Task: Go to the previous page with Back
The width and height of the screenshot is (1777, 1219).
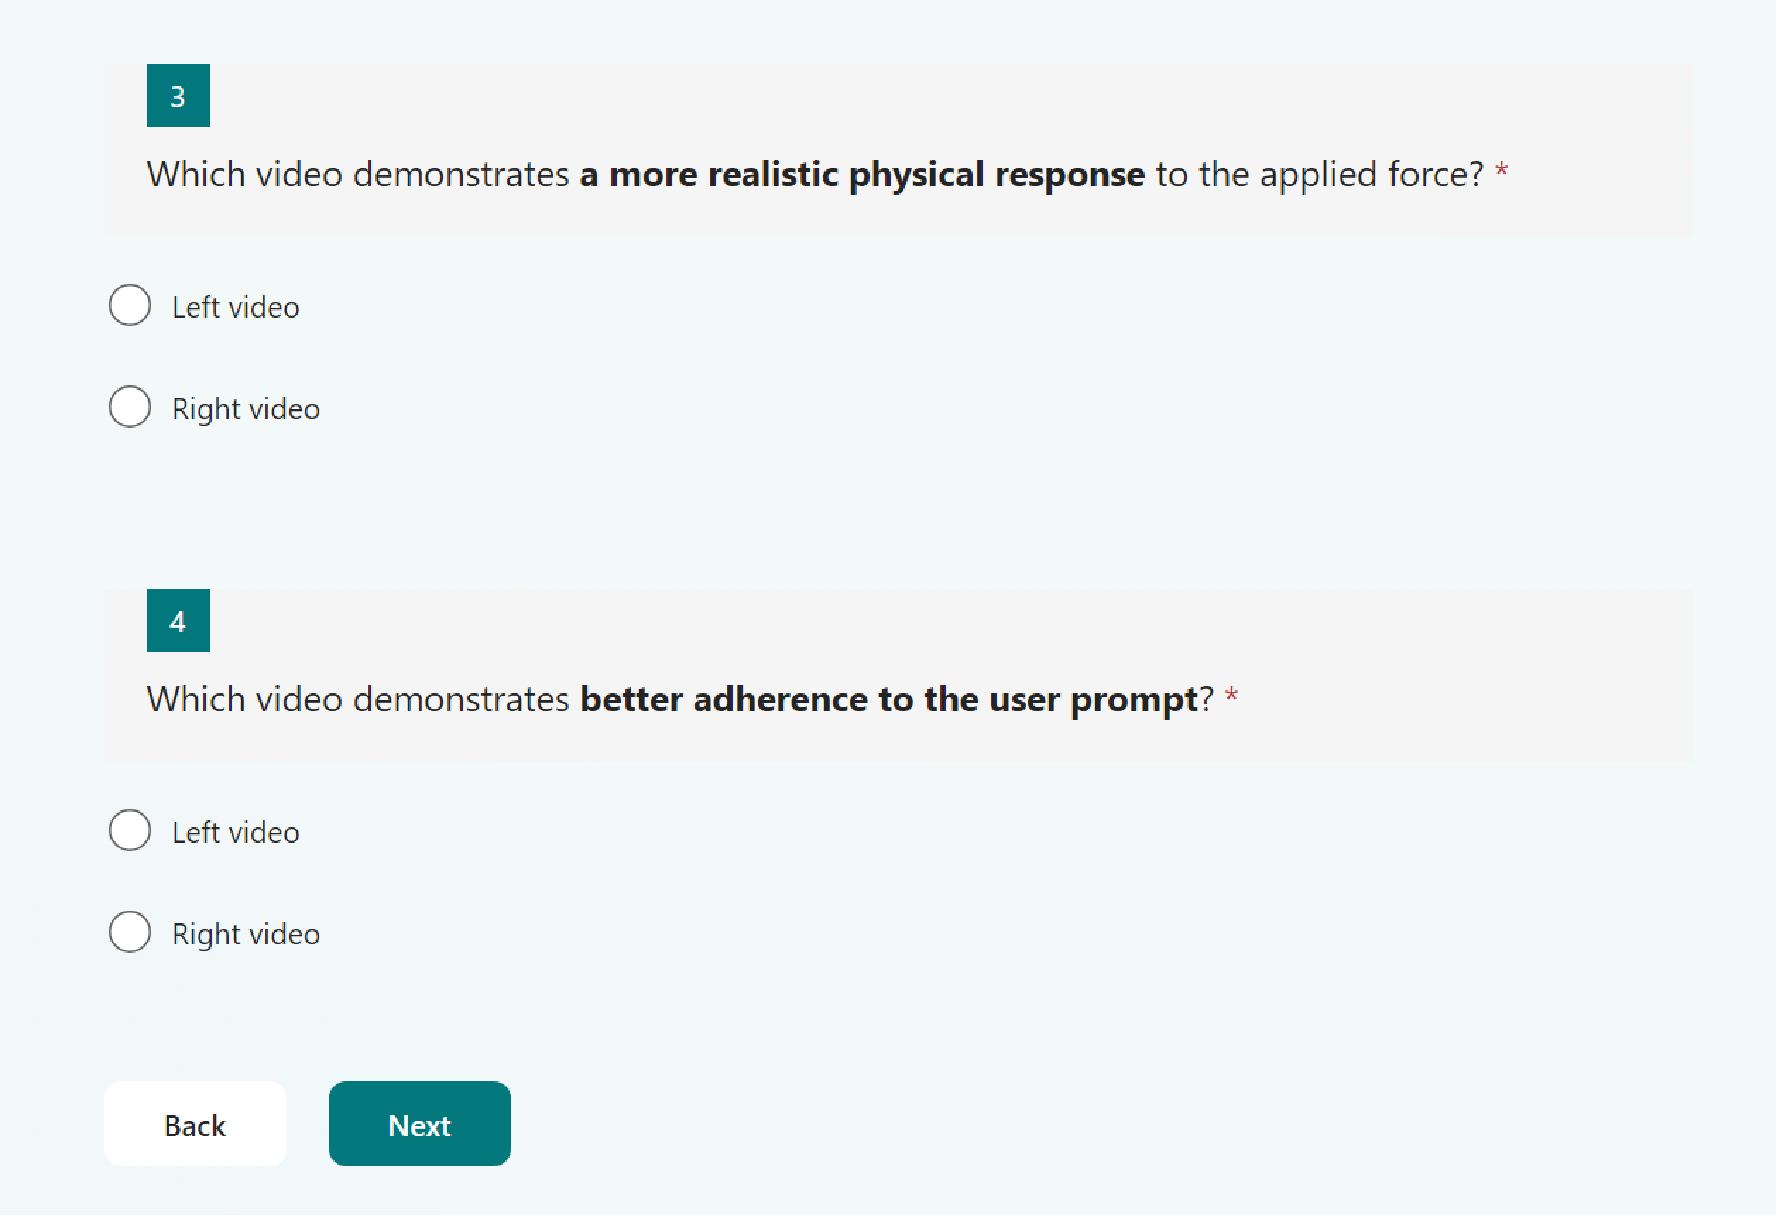Action: [195, 1125]
